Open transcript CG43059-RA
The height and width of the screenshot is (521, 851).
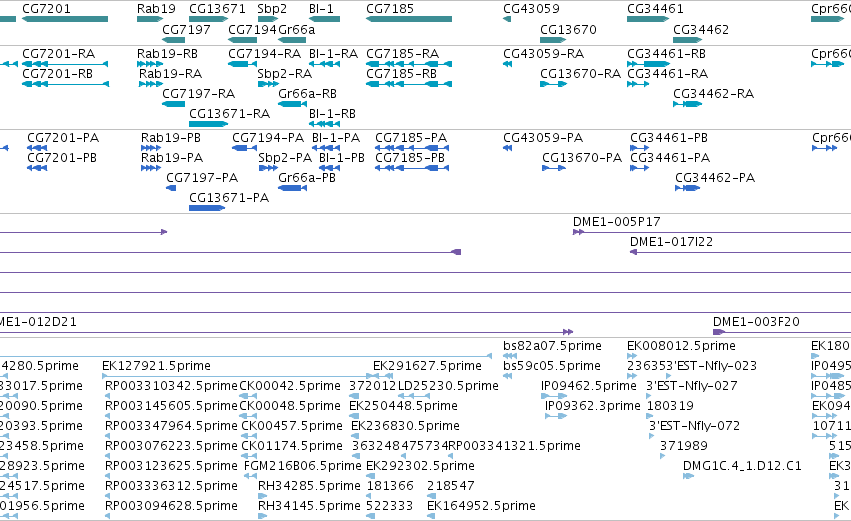[544, 54]
